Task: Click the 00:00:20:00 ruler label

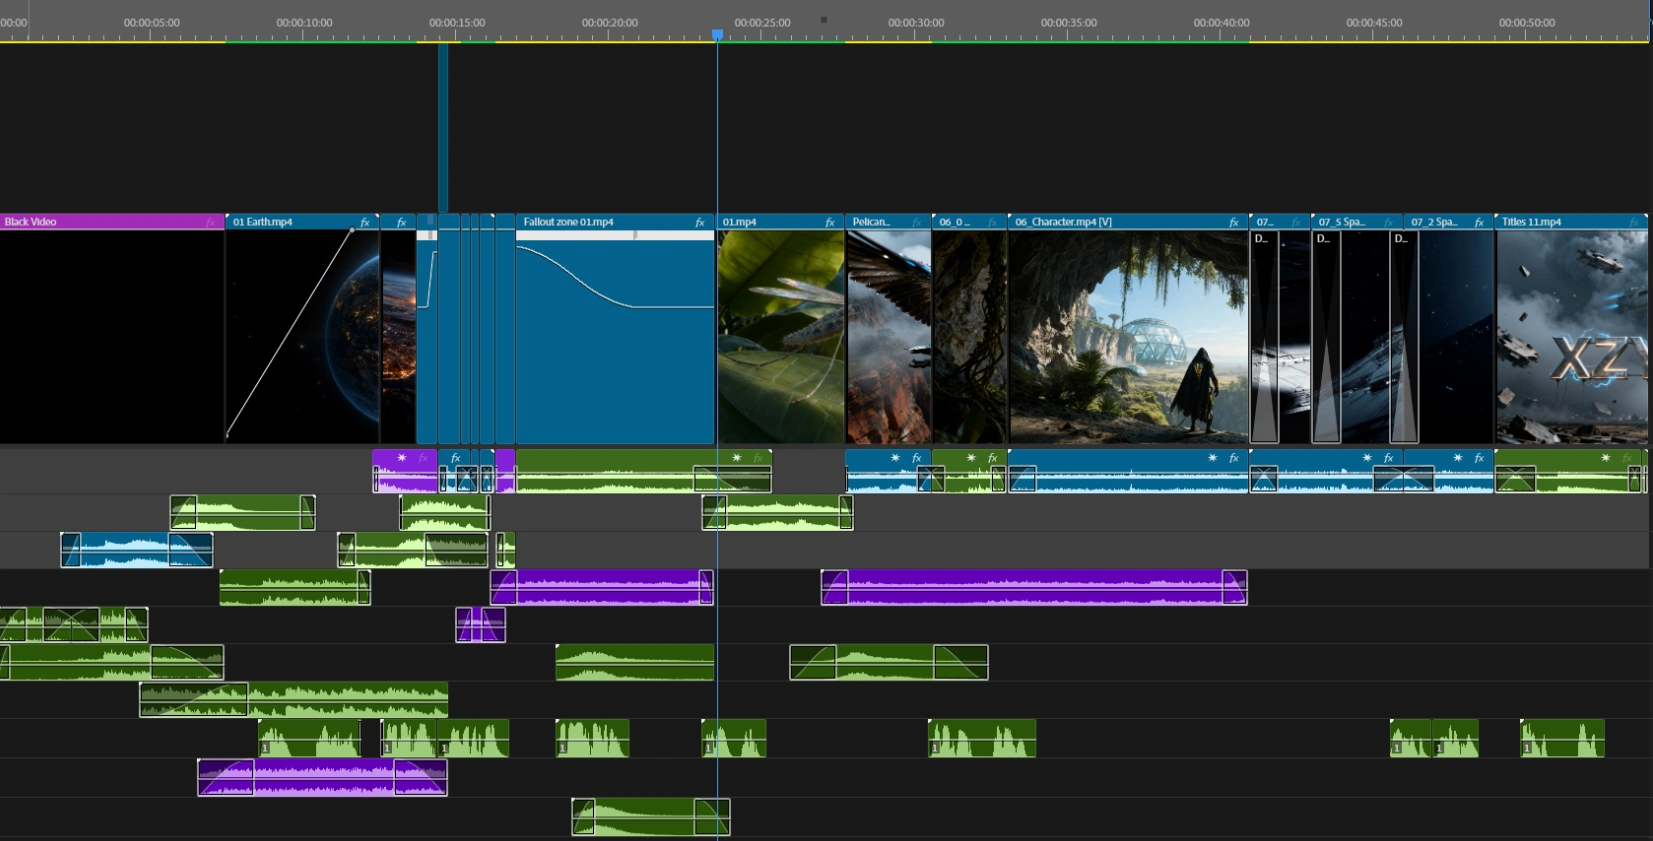Action: click(610, 22)
